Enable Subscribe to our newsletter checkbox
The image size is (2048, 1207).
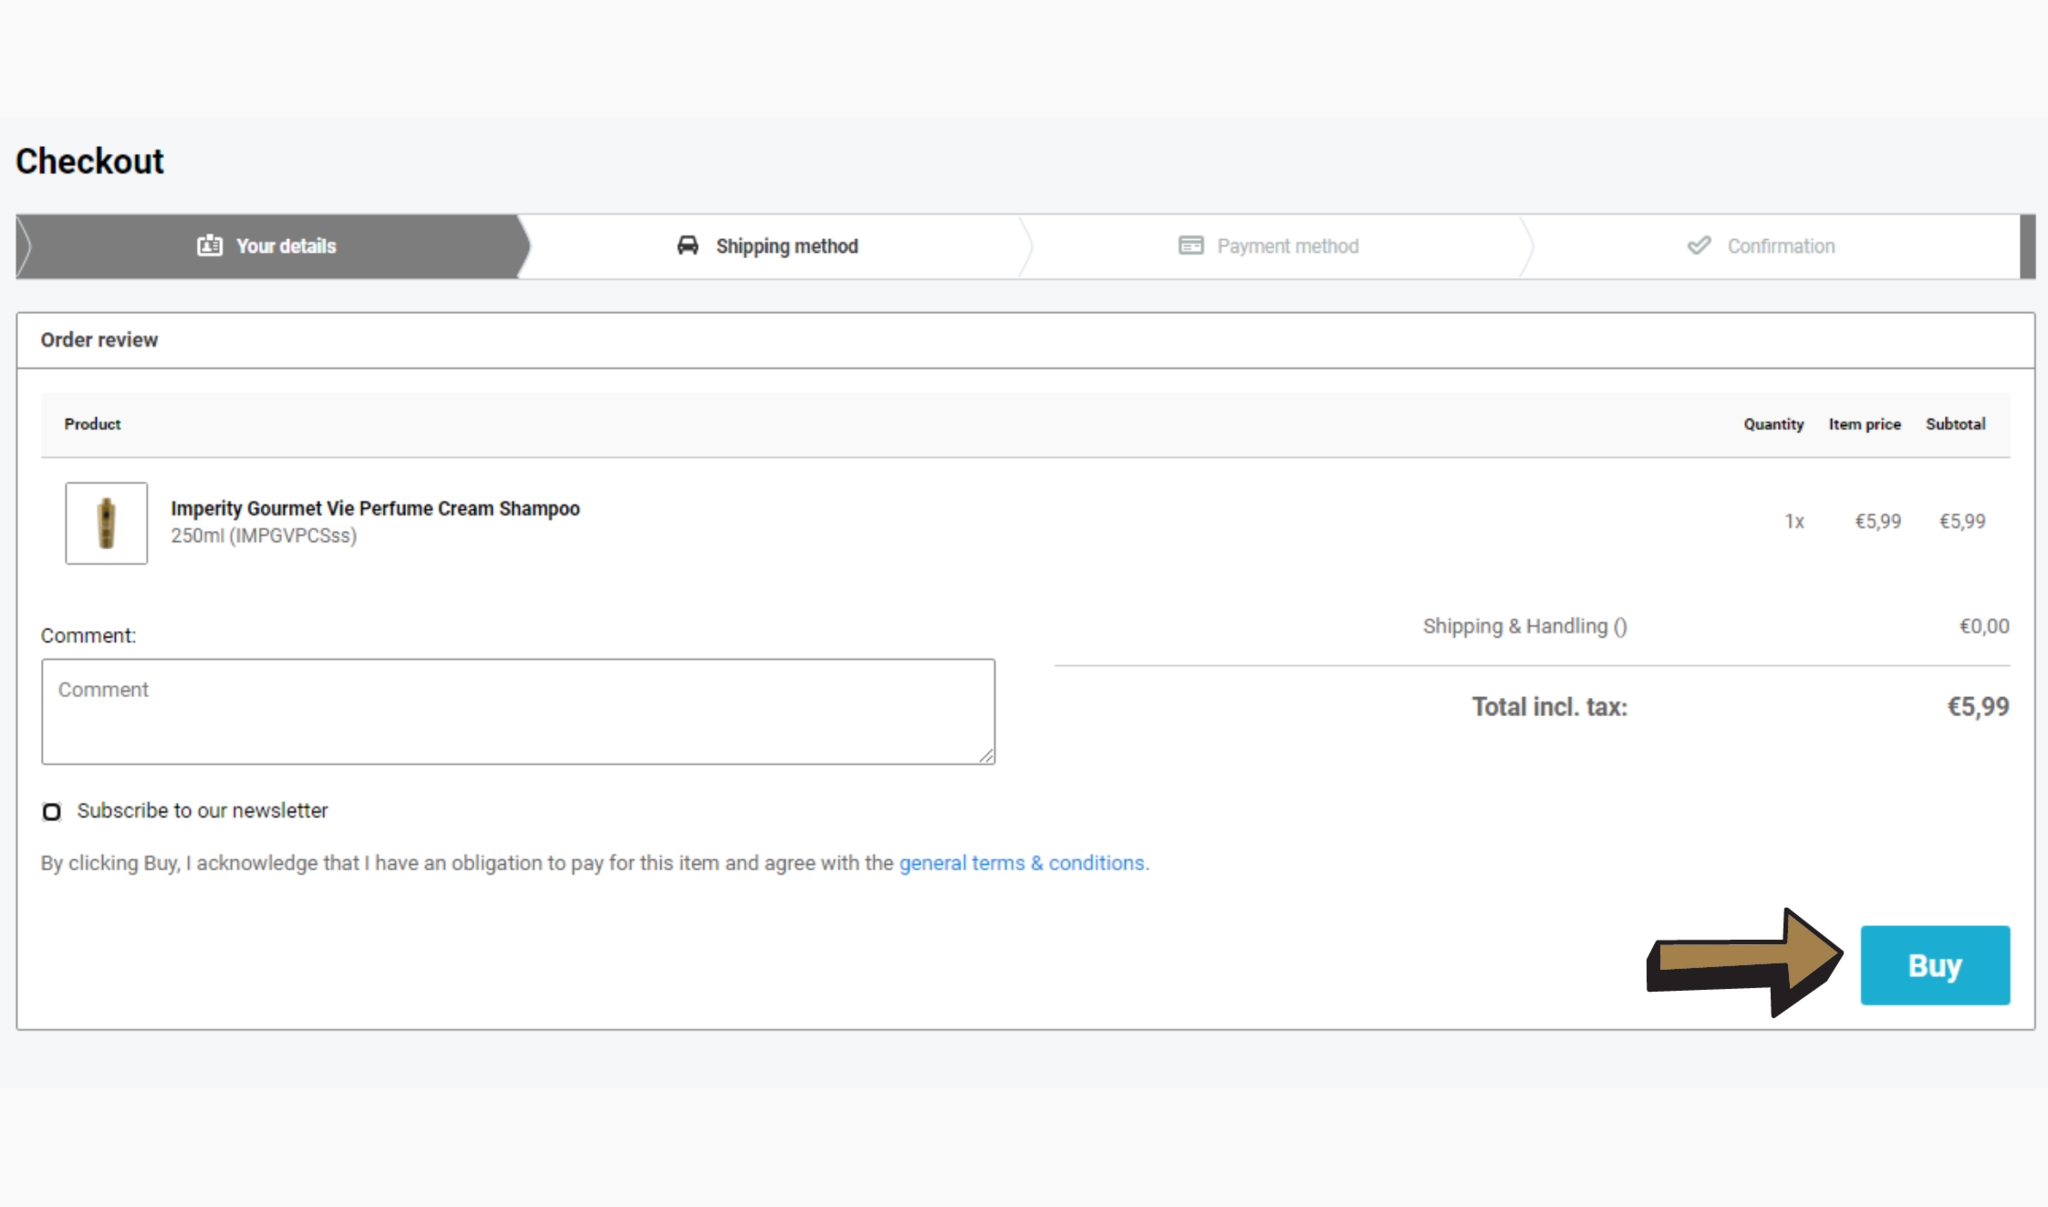(x=52, y=811)
